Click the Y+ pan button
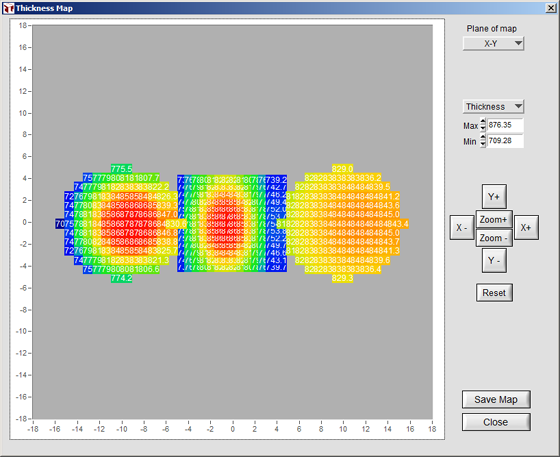560x457 pixels. click(494, 196)
